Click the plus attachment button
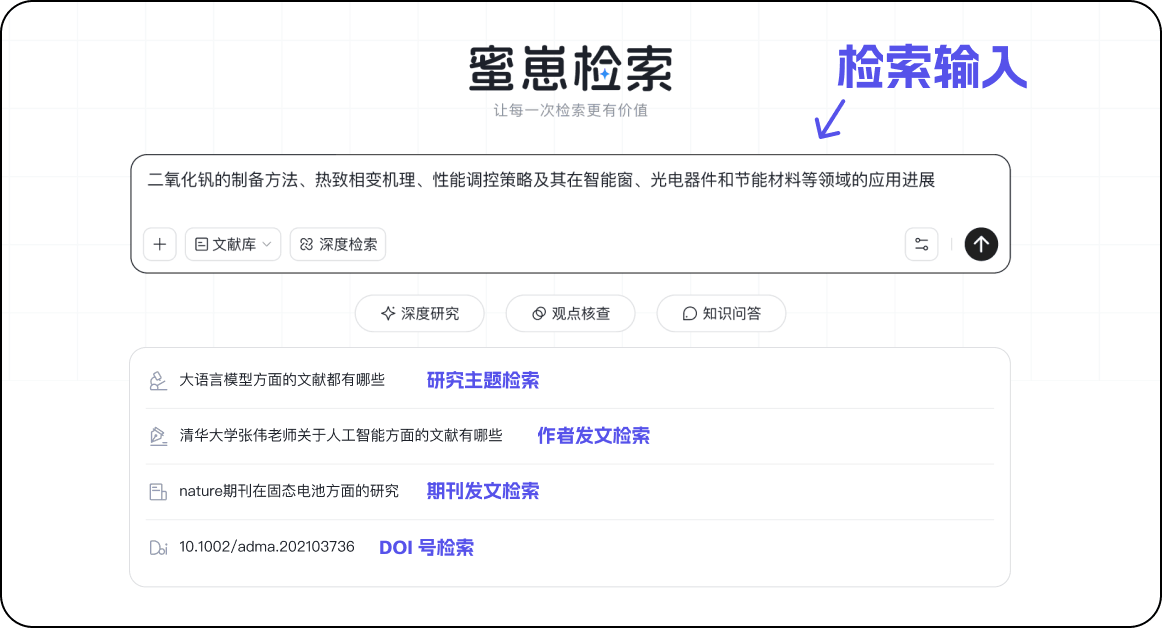This screenshot has height=628, width=1162. pyautogui.click(x=159, y=244)
